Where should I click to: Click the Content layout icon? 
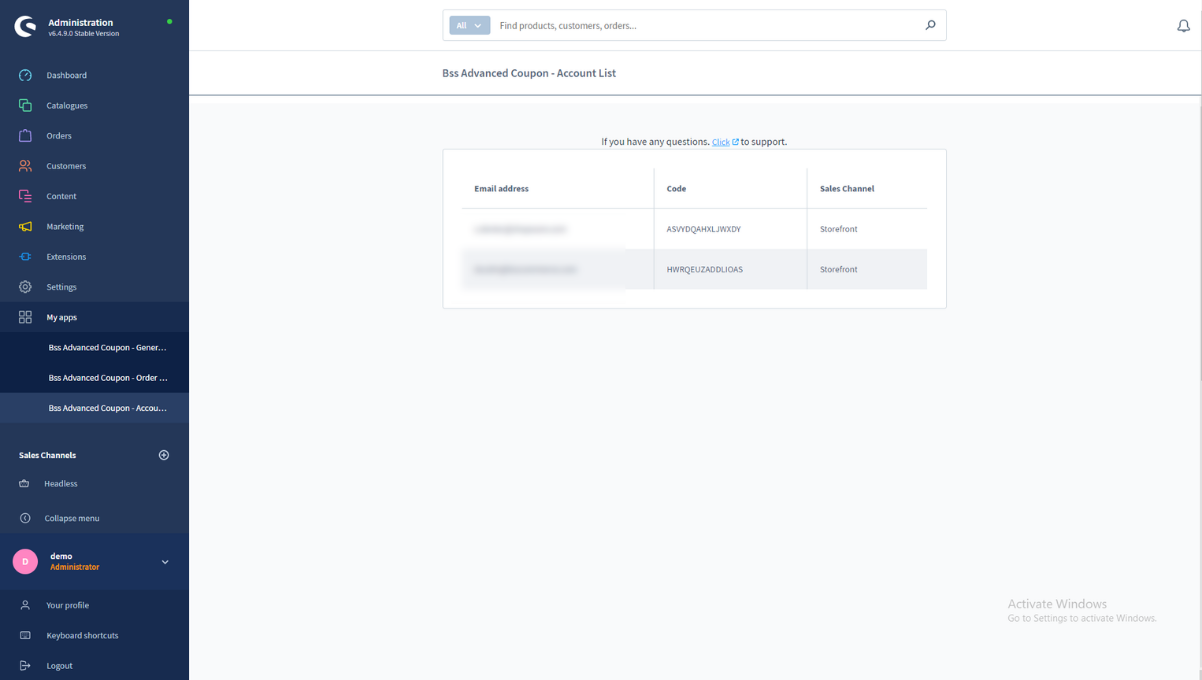pos(25,196)
